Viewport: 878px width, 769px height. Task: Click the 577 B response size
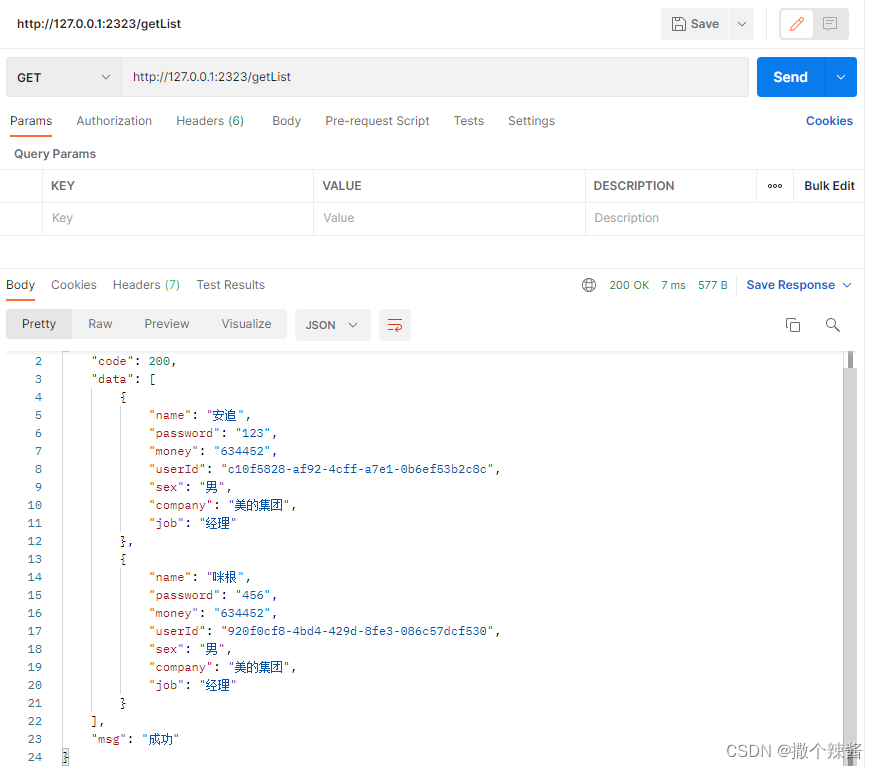click(712, 285)
